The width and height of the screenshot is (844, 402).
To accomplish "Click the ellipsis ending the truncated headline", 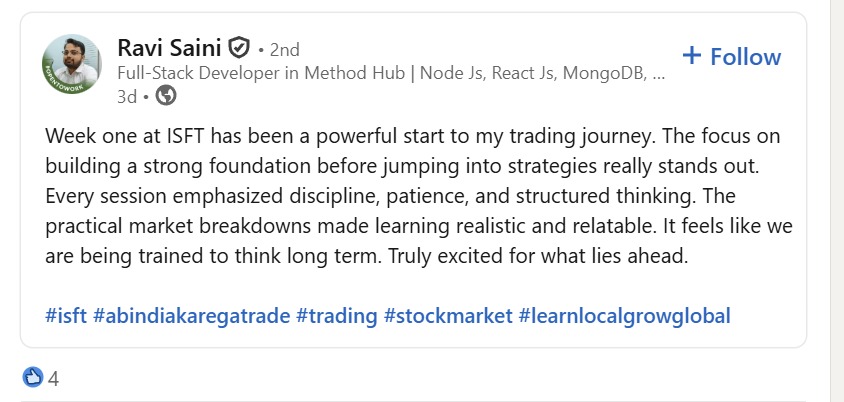I will tap(658, 73).
